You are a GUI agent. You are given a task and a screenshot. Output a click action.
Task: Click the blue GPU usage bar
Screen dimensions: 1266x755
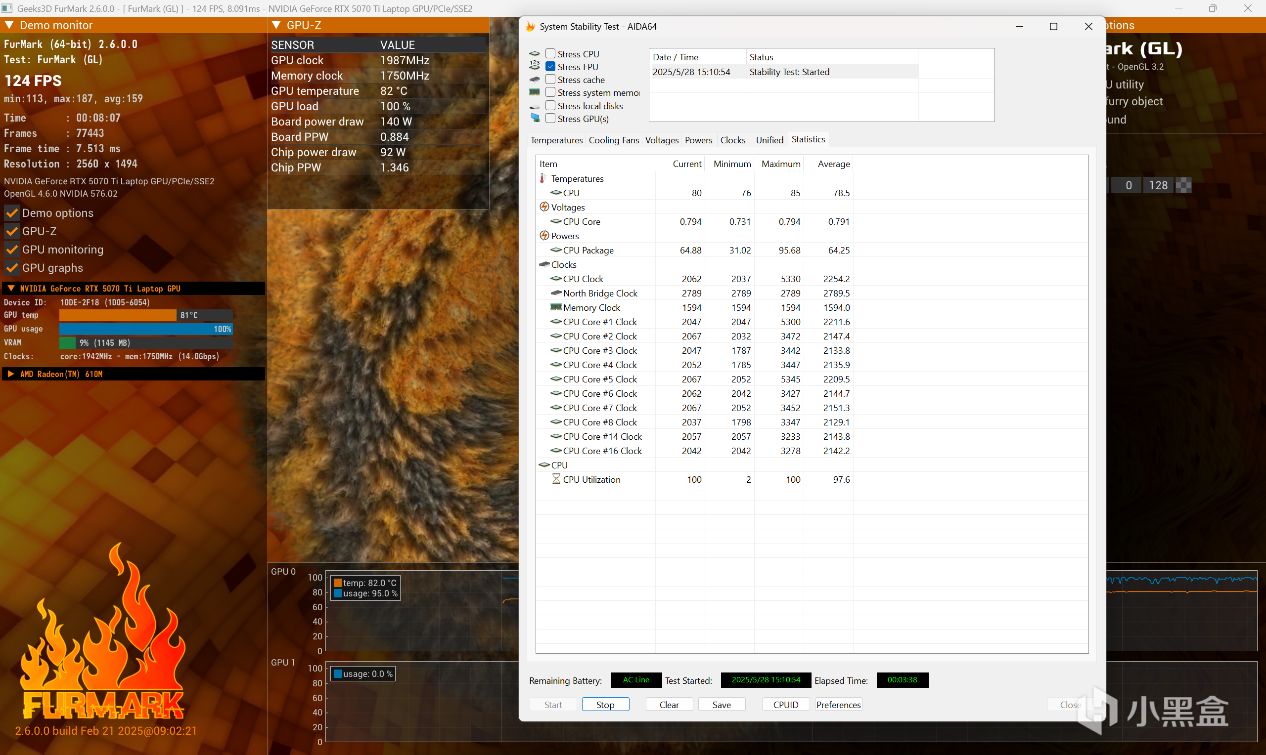click(x=145, y=329)
